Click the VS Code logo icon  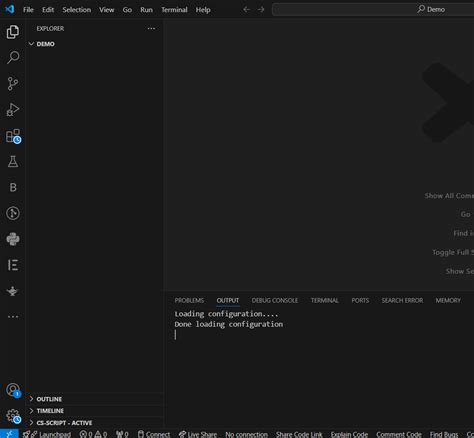pyautogui.click(x=9, y=9)
